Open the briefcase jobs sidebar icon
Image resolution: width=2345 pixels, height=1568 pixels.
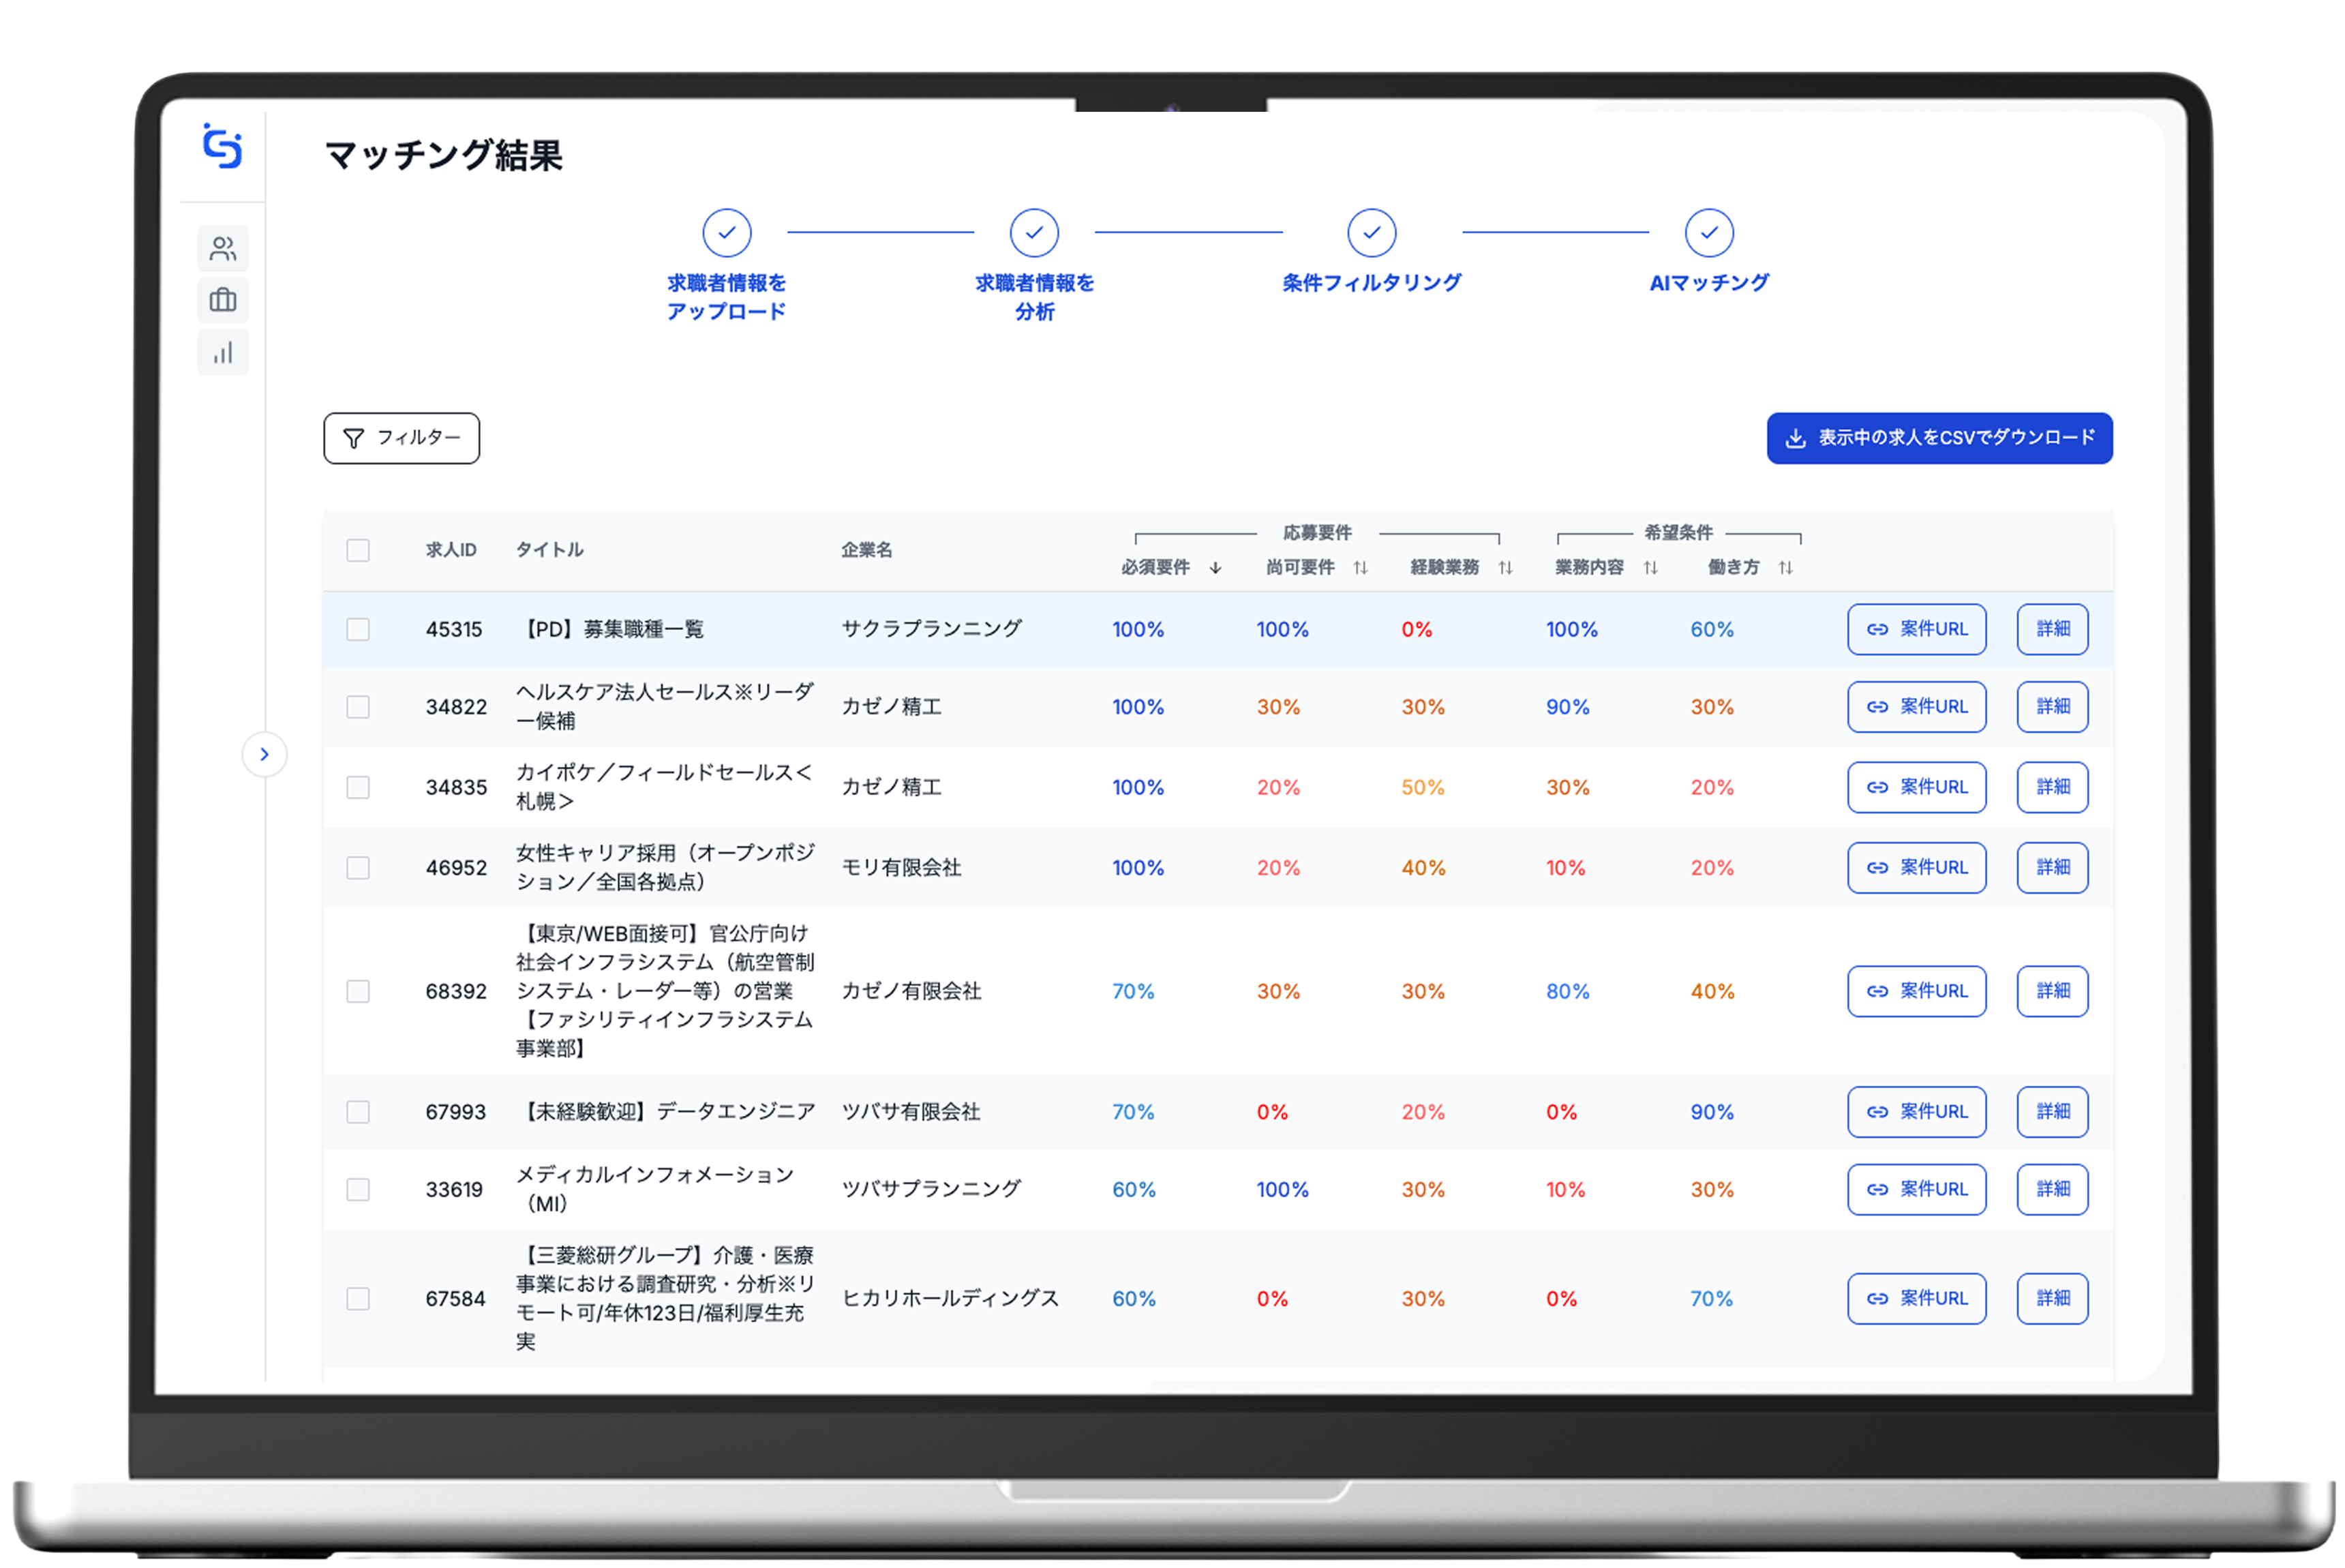223,300
